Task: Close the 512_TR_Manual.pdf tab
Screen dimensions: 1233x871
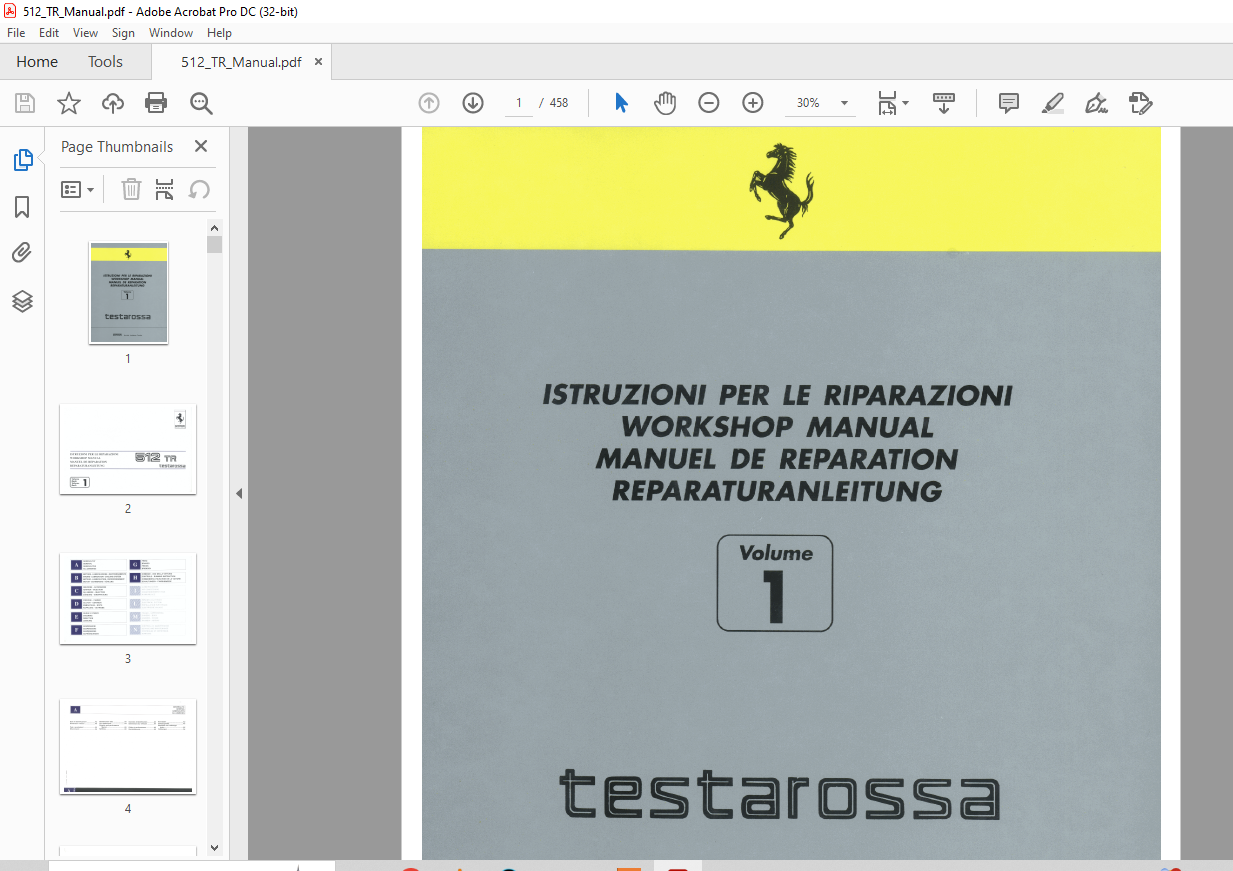Action: (x=319, y=61)
